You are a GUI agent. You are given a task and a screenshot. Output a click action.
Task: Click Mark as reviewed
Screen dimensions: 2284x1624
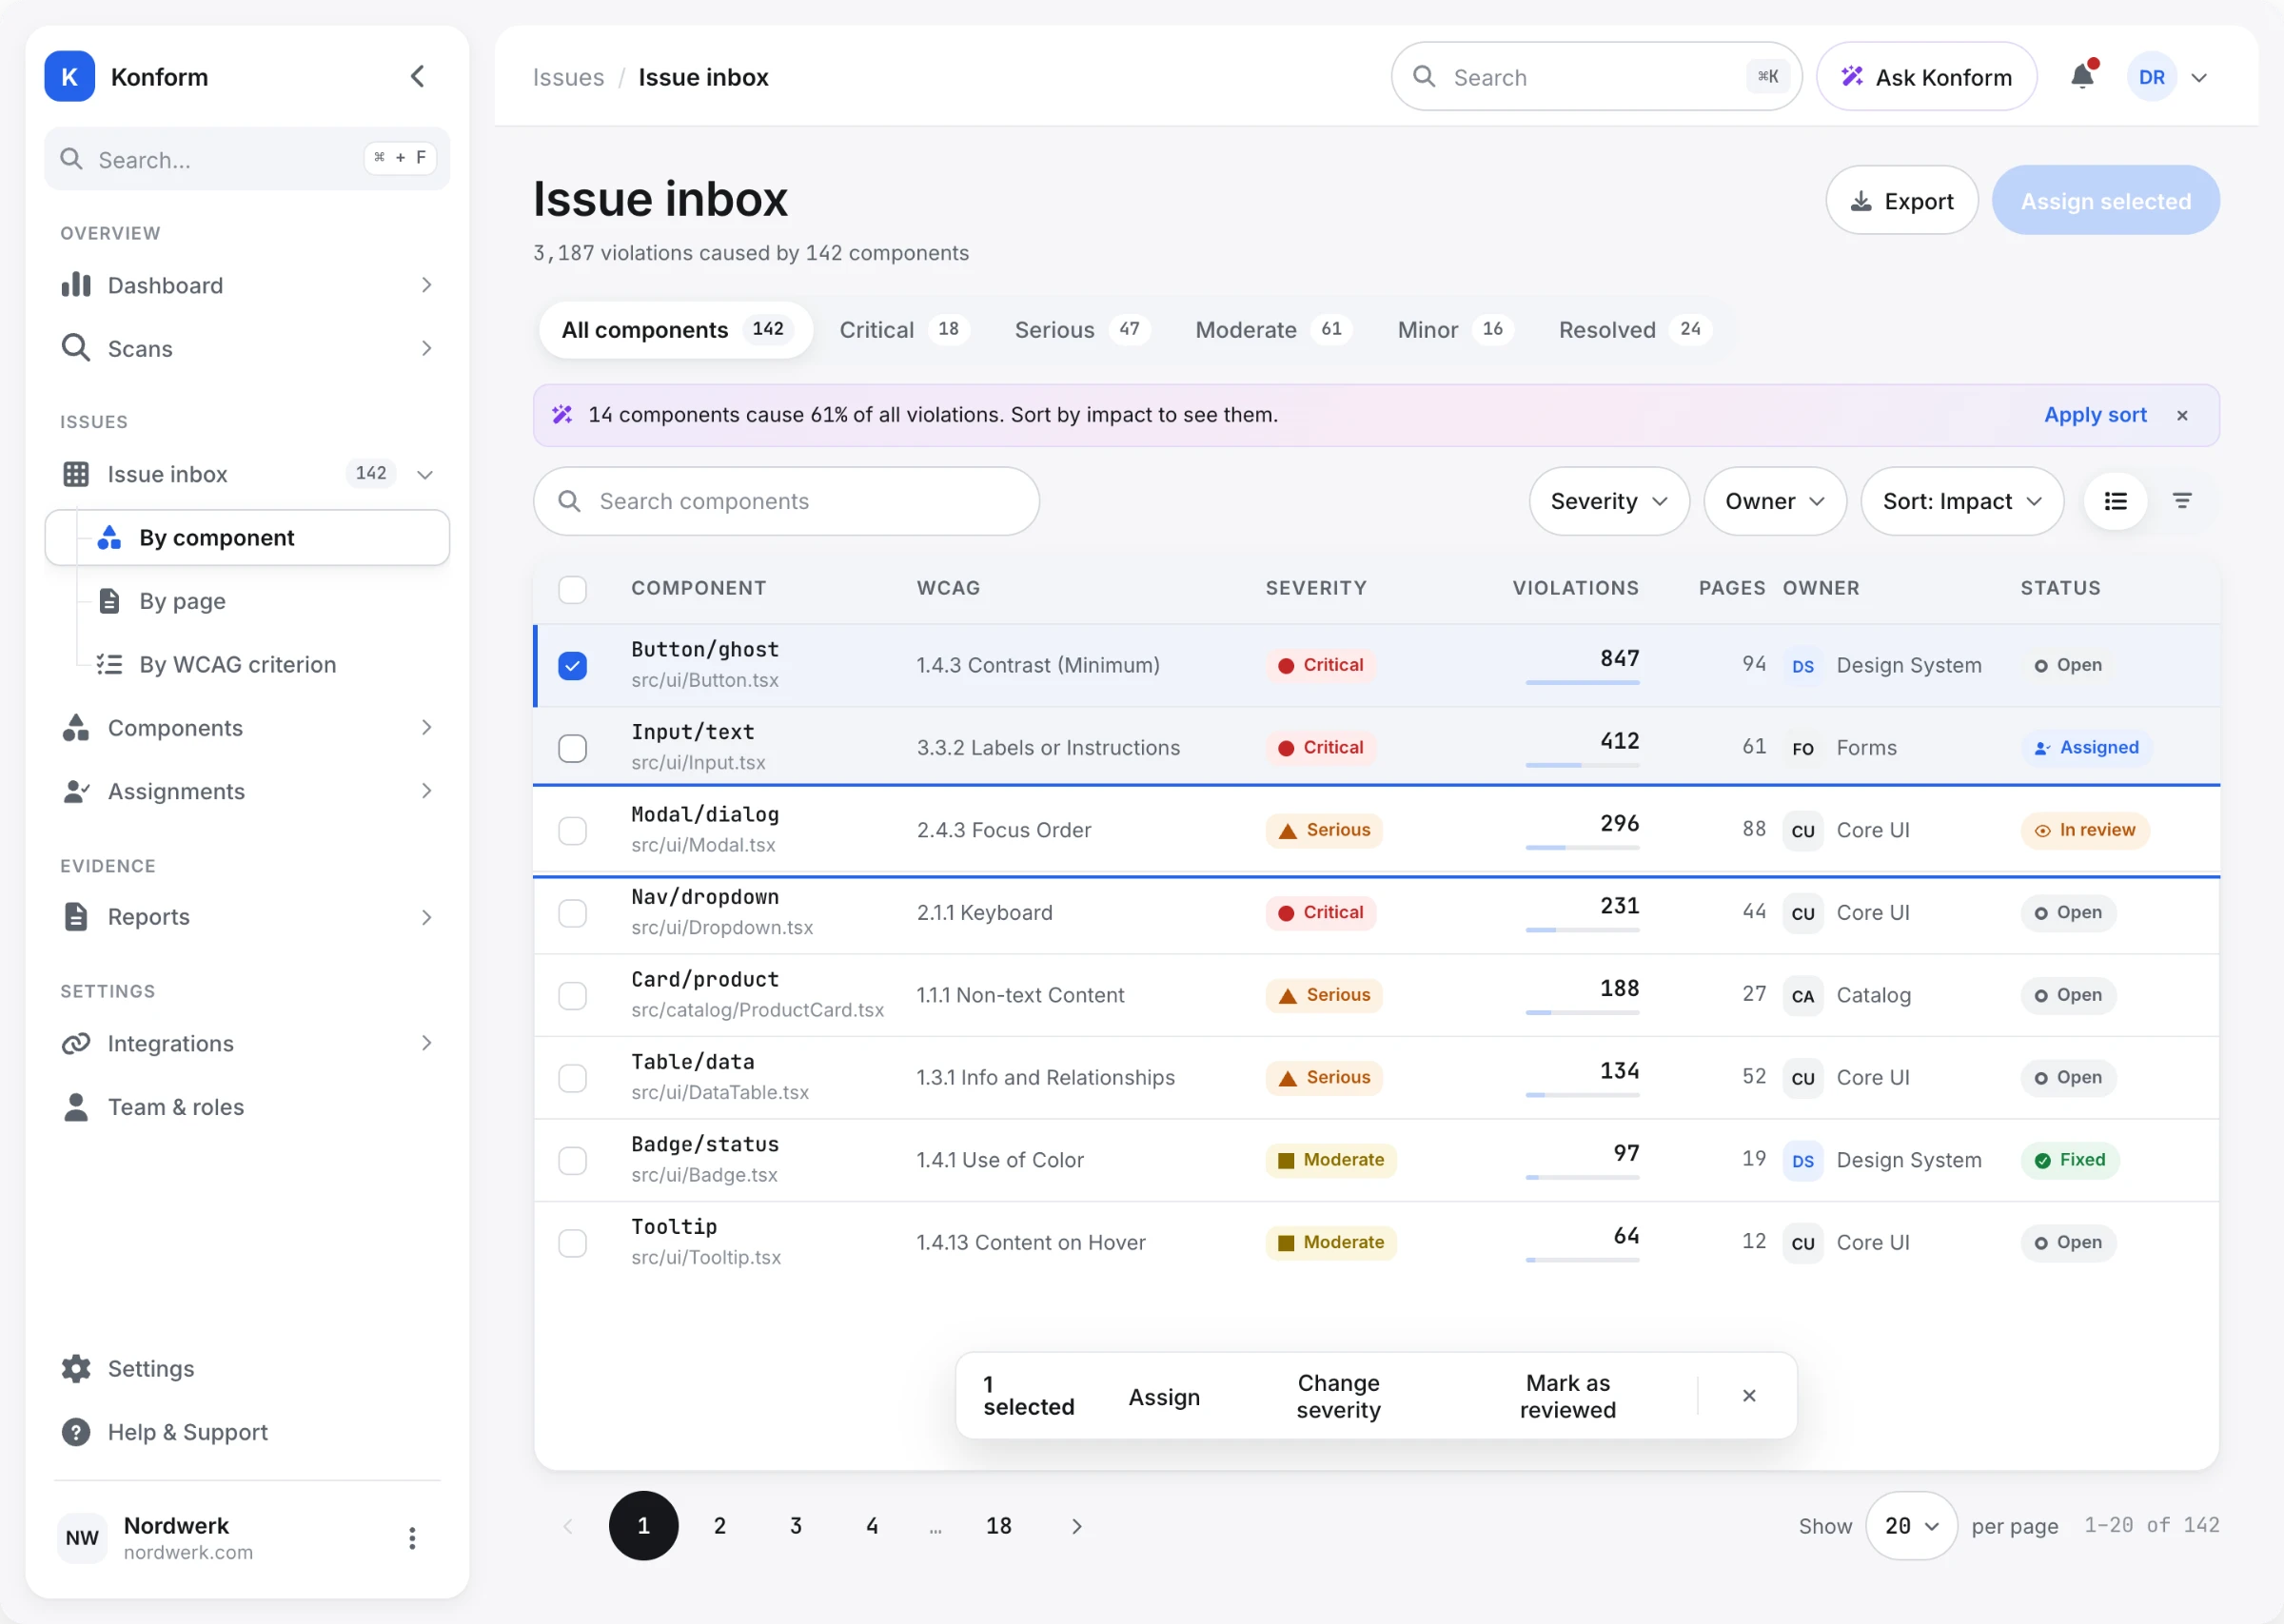[1567, 1395]
